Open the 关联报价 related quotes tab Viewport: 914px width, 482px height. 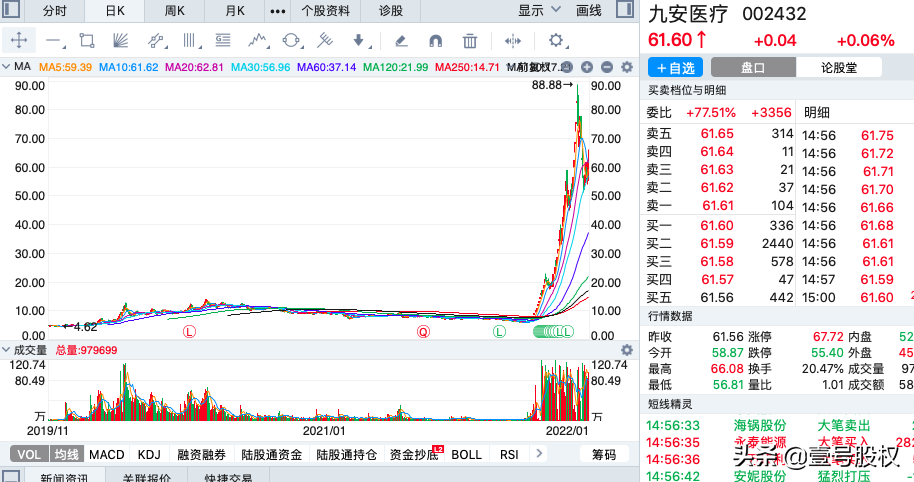click(x=146, y=477)
